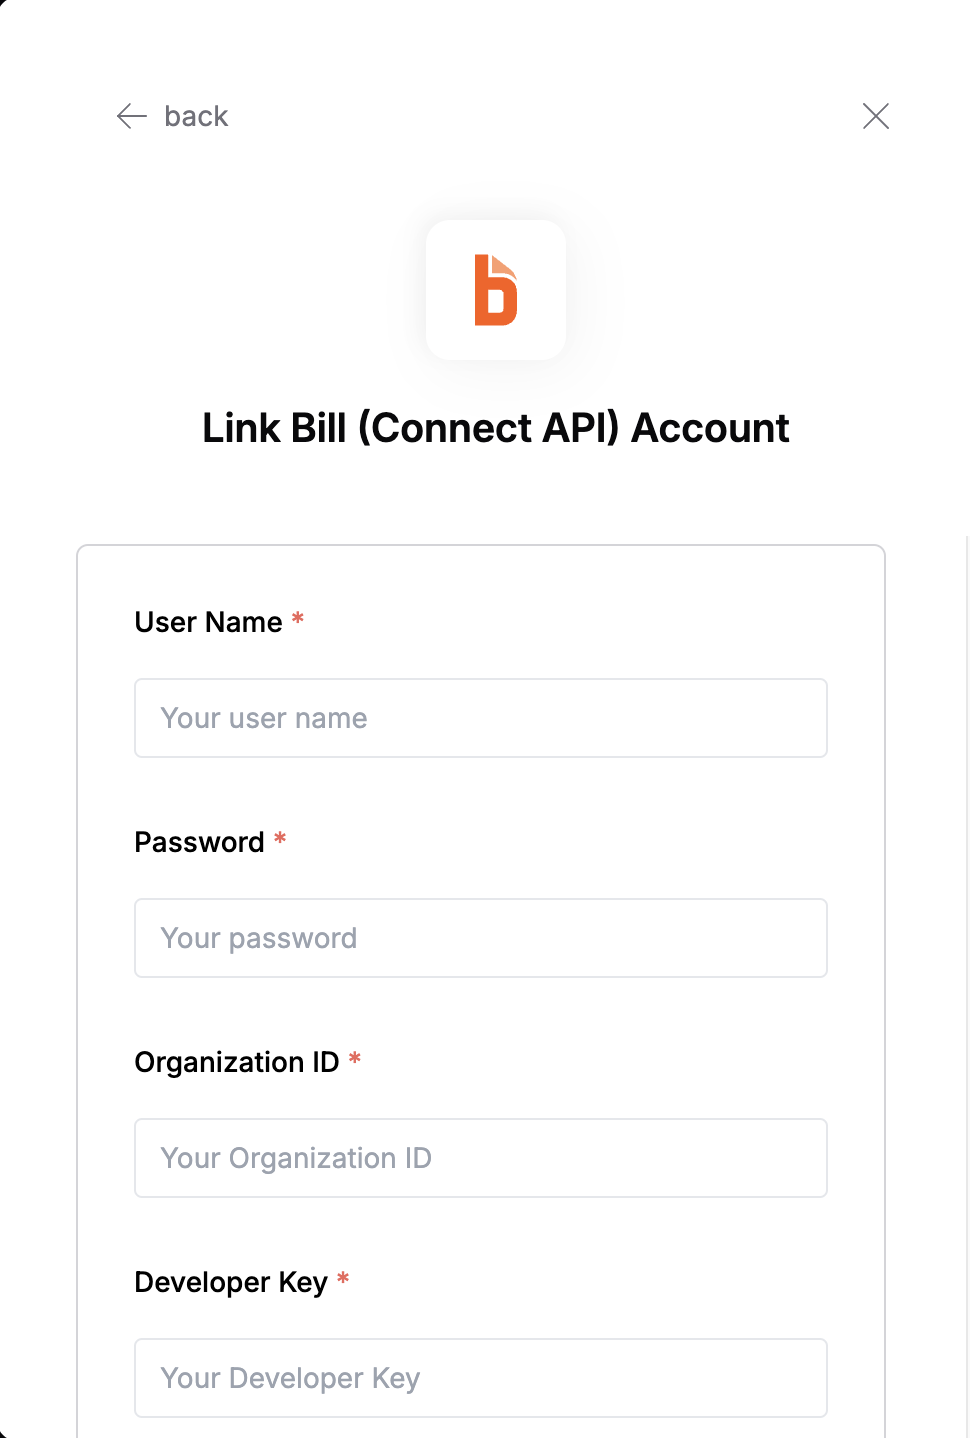The width and height of the screenshot is (970, 1438).
Task: Click the red asterisk beside Organization ID
Action: click(355, 1059)
